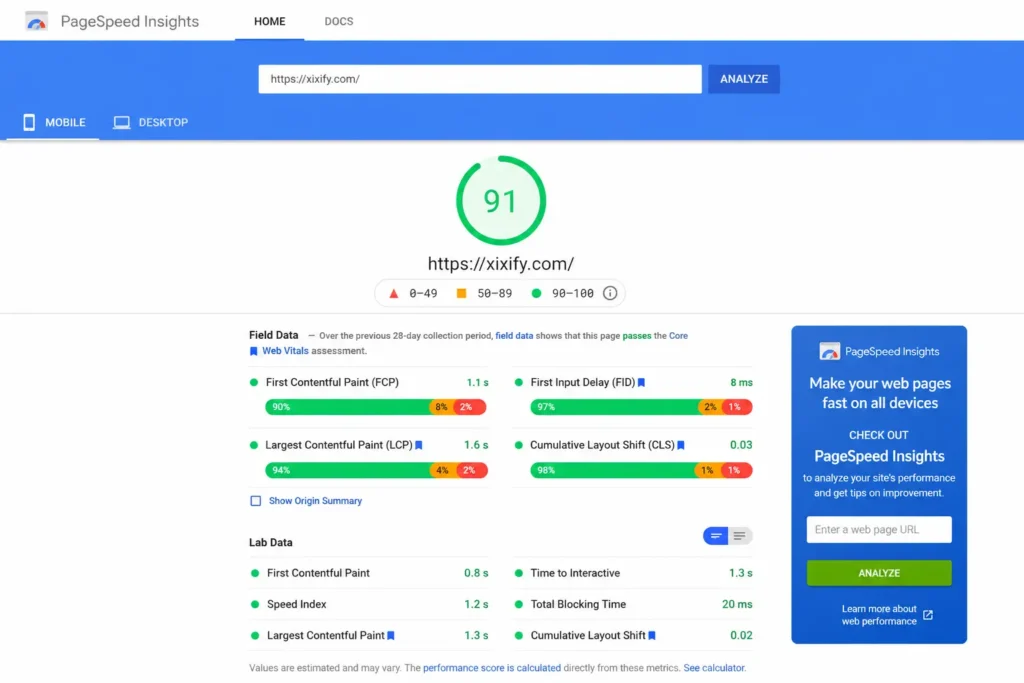The width and height of the screenshot is (1024, 683).
Task: Click the LCP distribution bar showing 94%
Action: [376, 470]
